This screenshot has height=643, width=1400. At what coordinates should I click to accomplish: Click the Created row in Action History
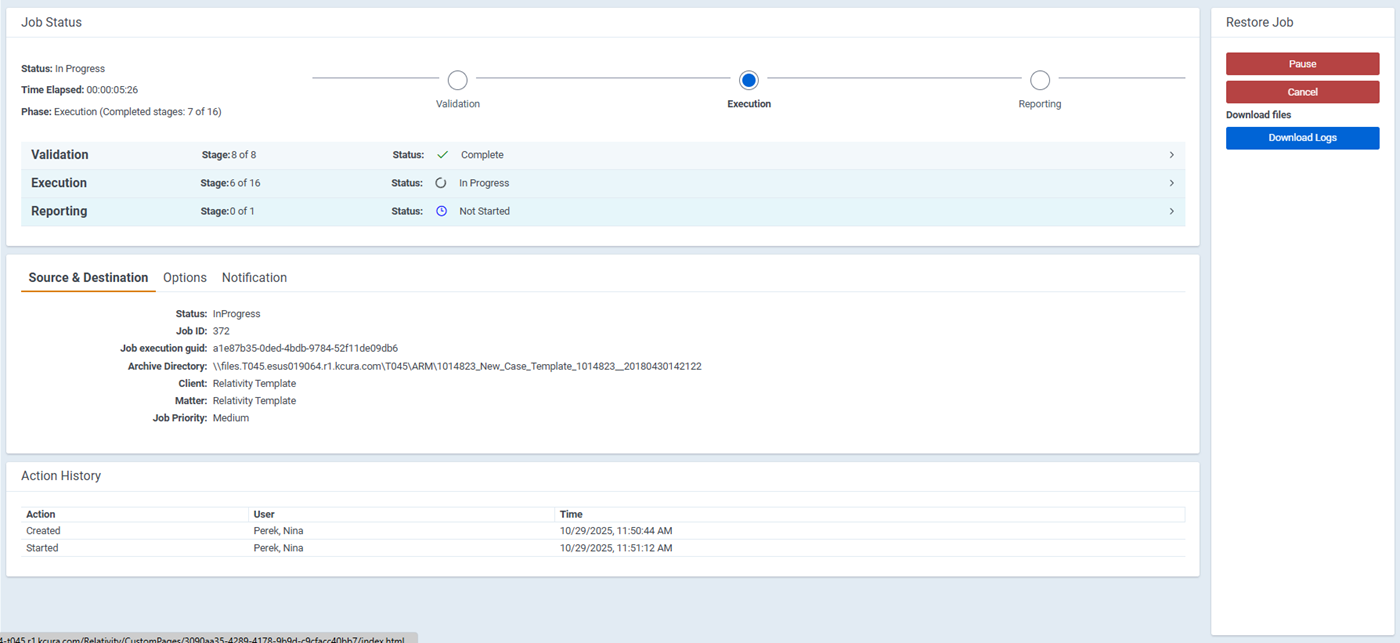(x=43, y=530)
